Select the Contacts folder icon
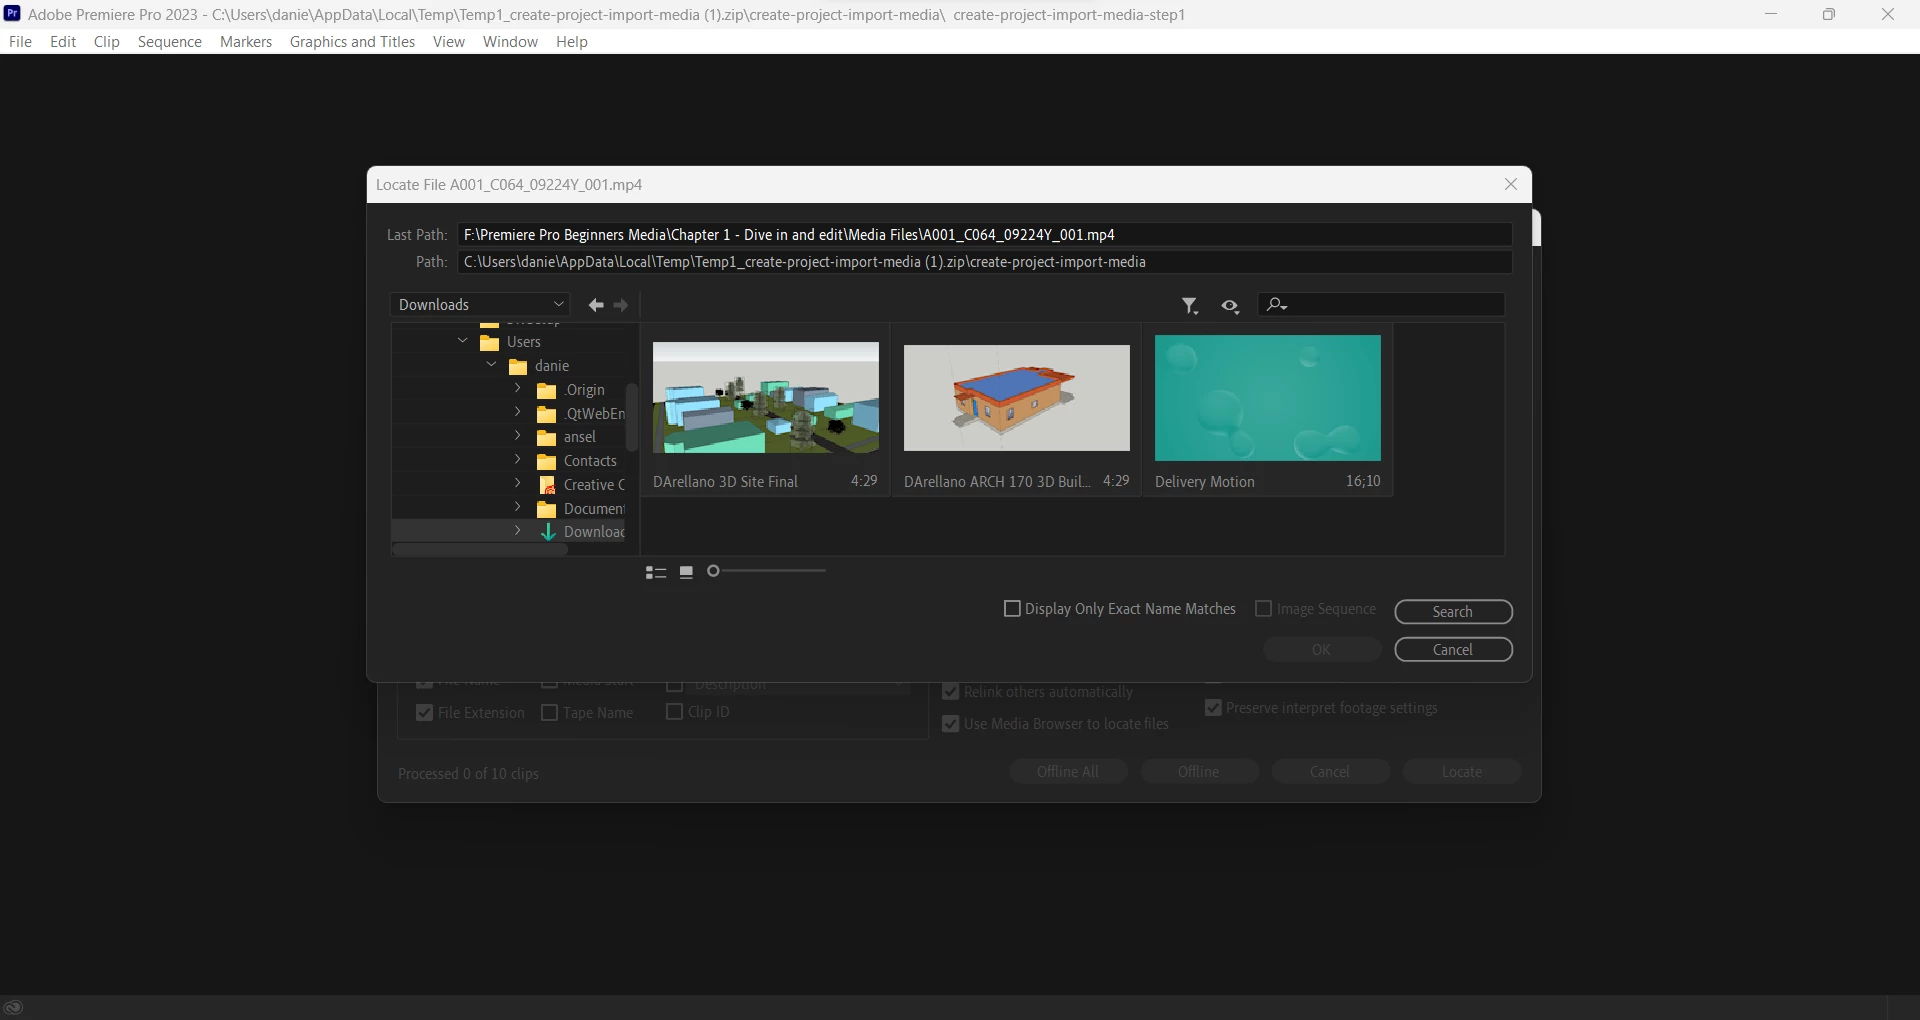The width and height of the screenshot is (1920, 1020). [547, 461]
